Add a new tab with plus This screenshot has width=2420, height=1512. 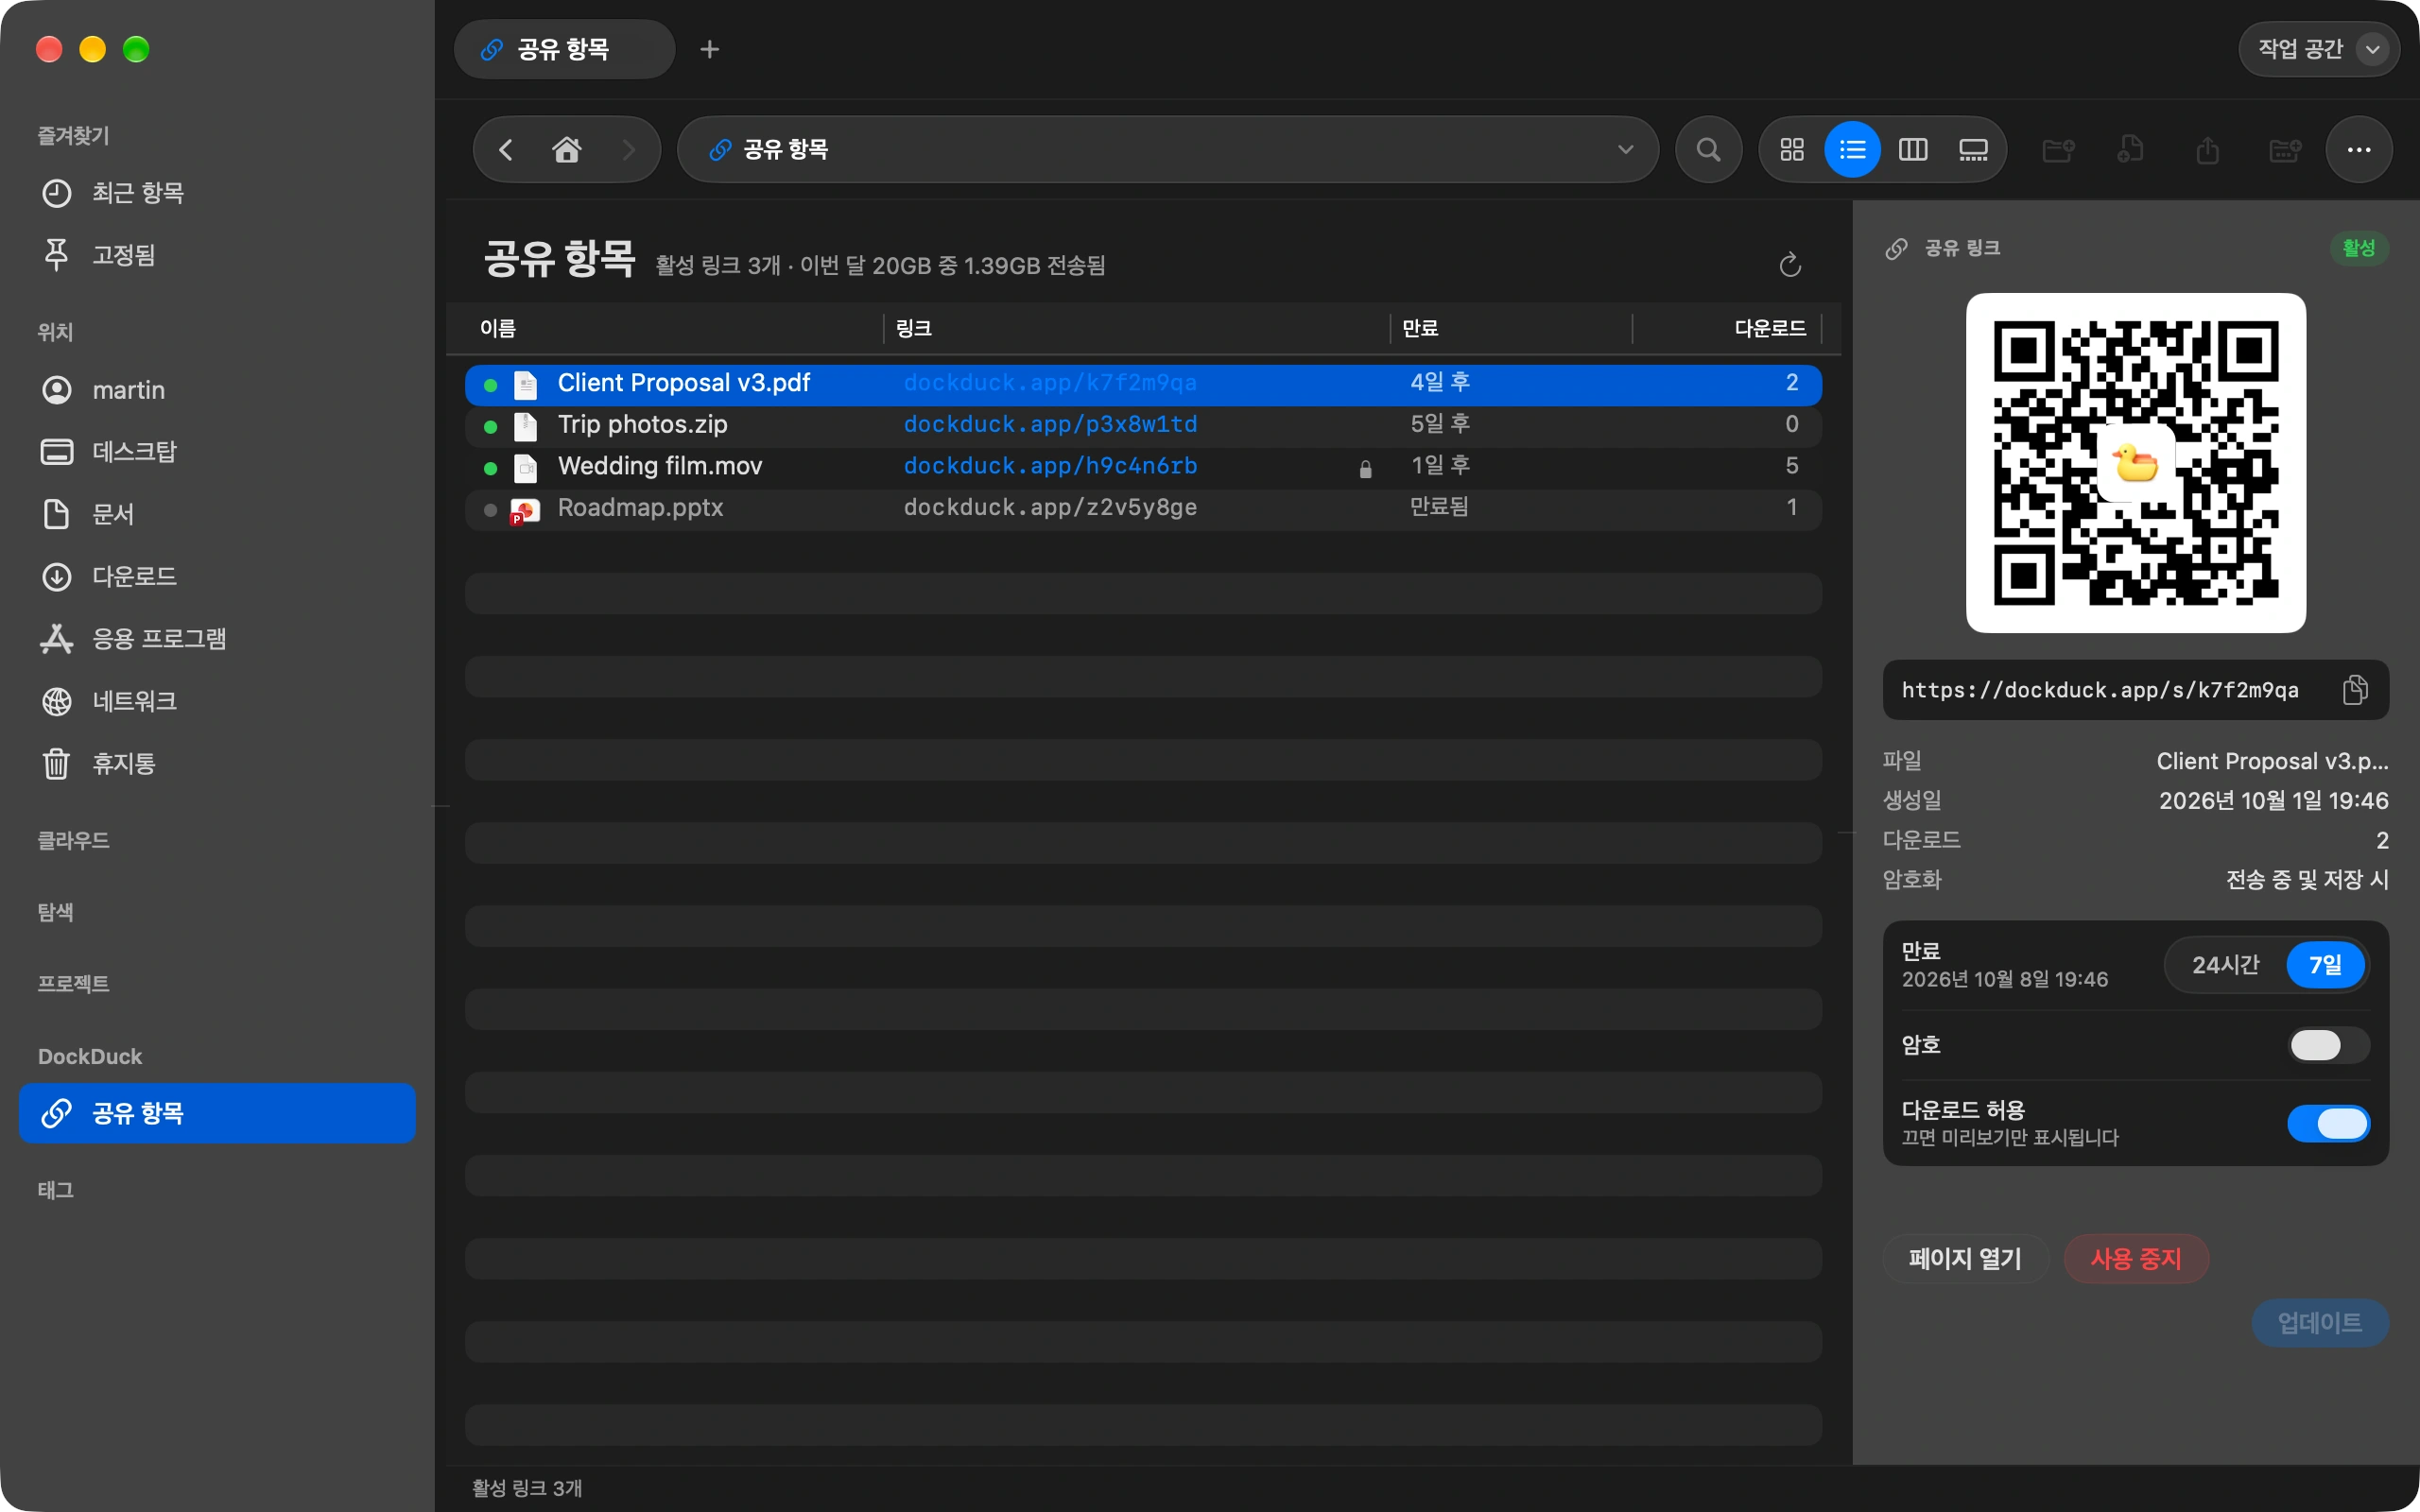tap(709, 49)
